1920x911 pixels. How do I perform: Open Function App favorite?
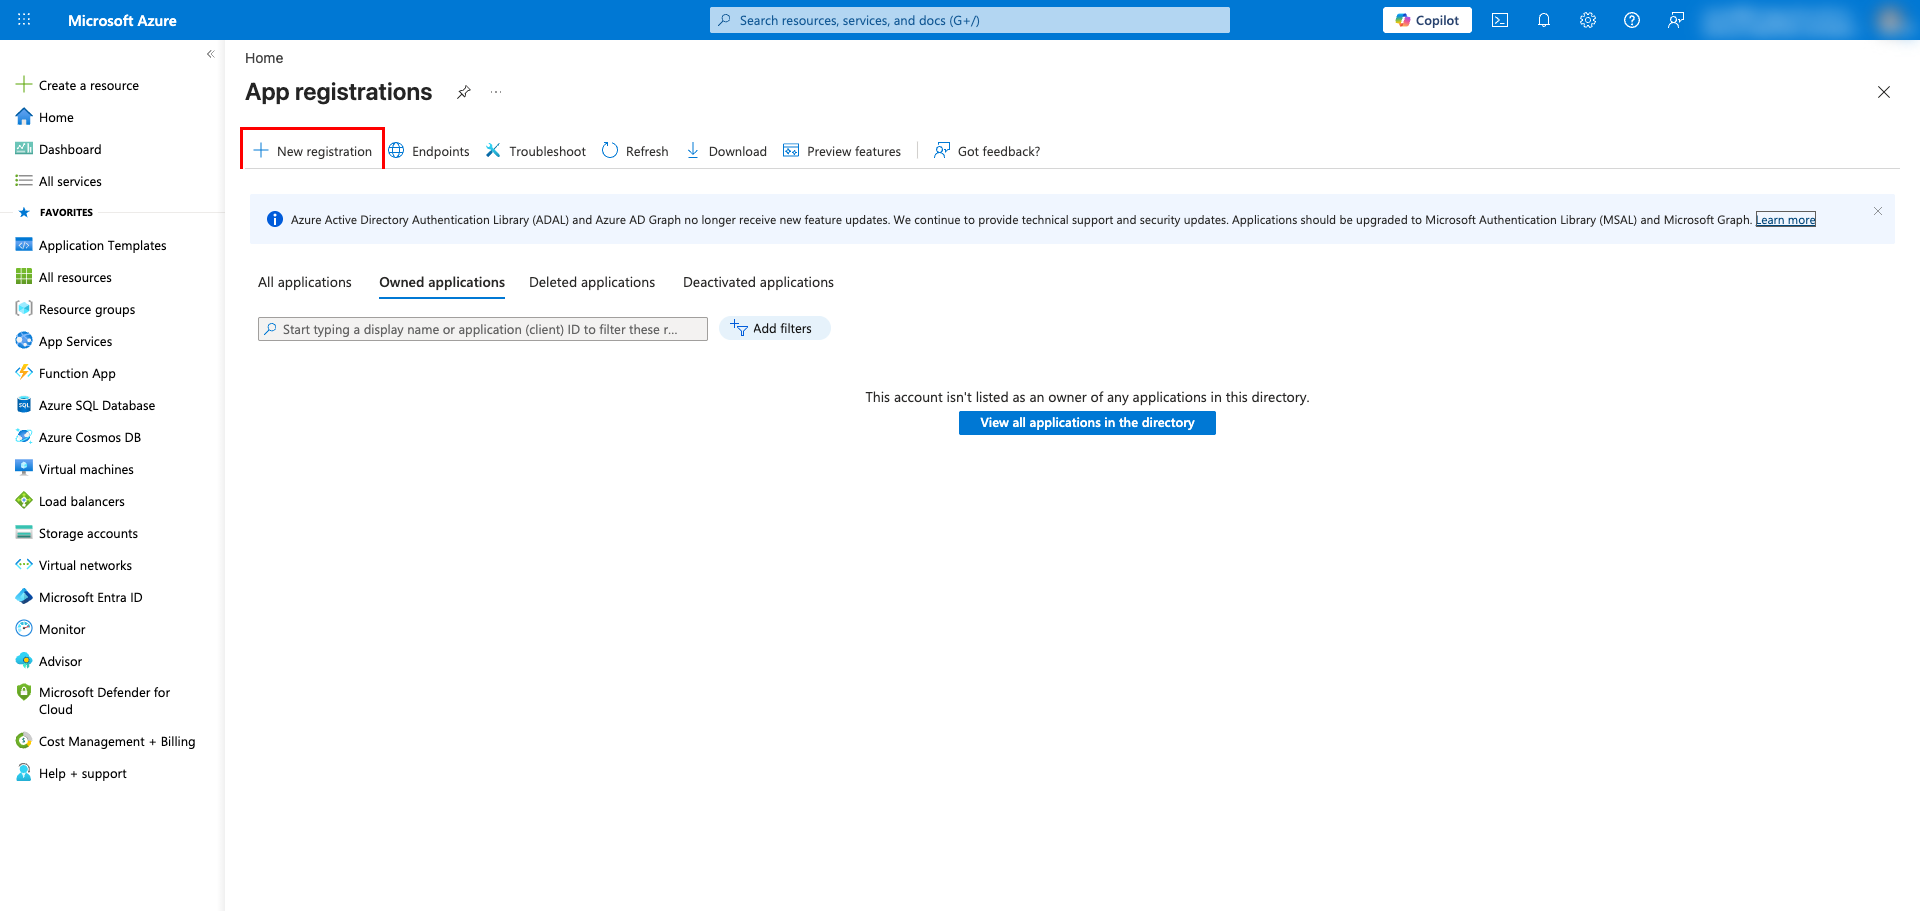click(x=77, y=373)
